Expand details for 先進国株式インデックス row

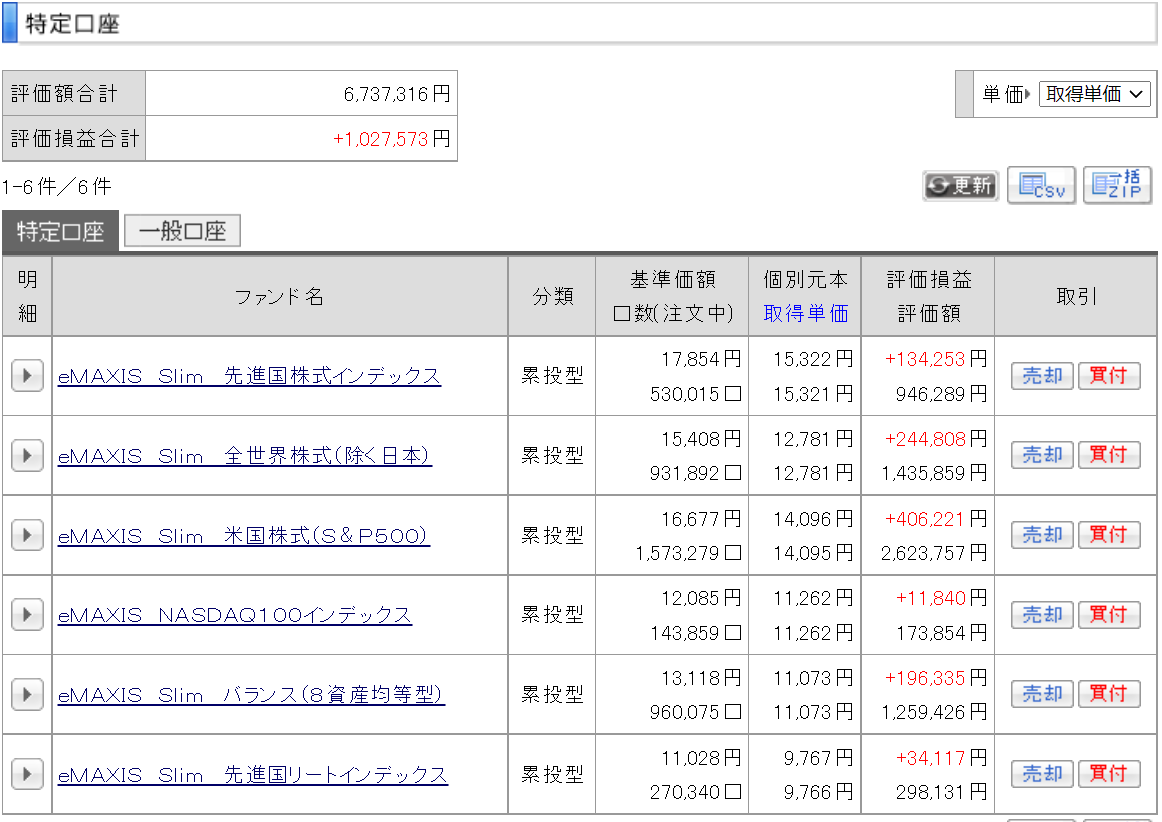click(27, 376)
